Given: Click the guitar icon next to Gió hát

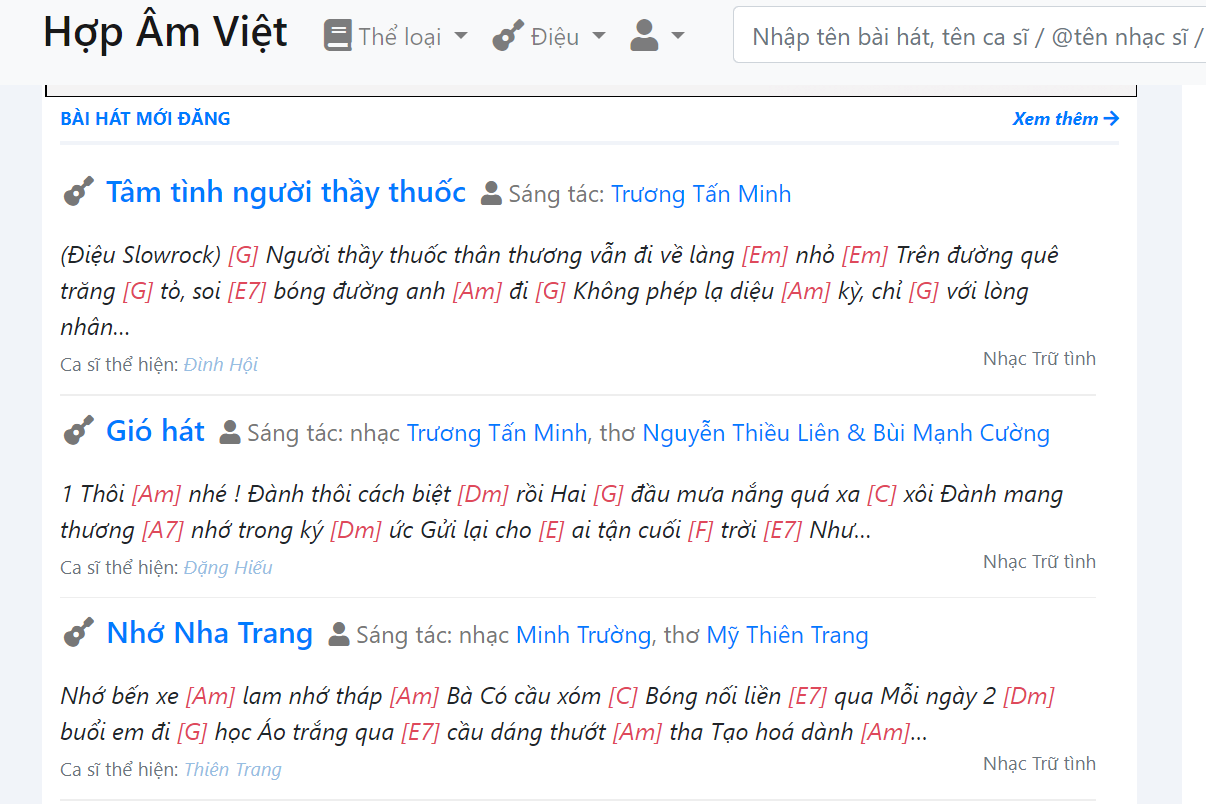Looking at the screenshot, I should pyautogui.click(x=78, y=431).
